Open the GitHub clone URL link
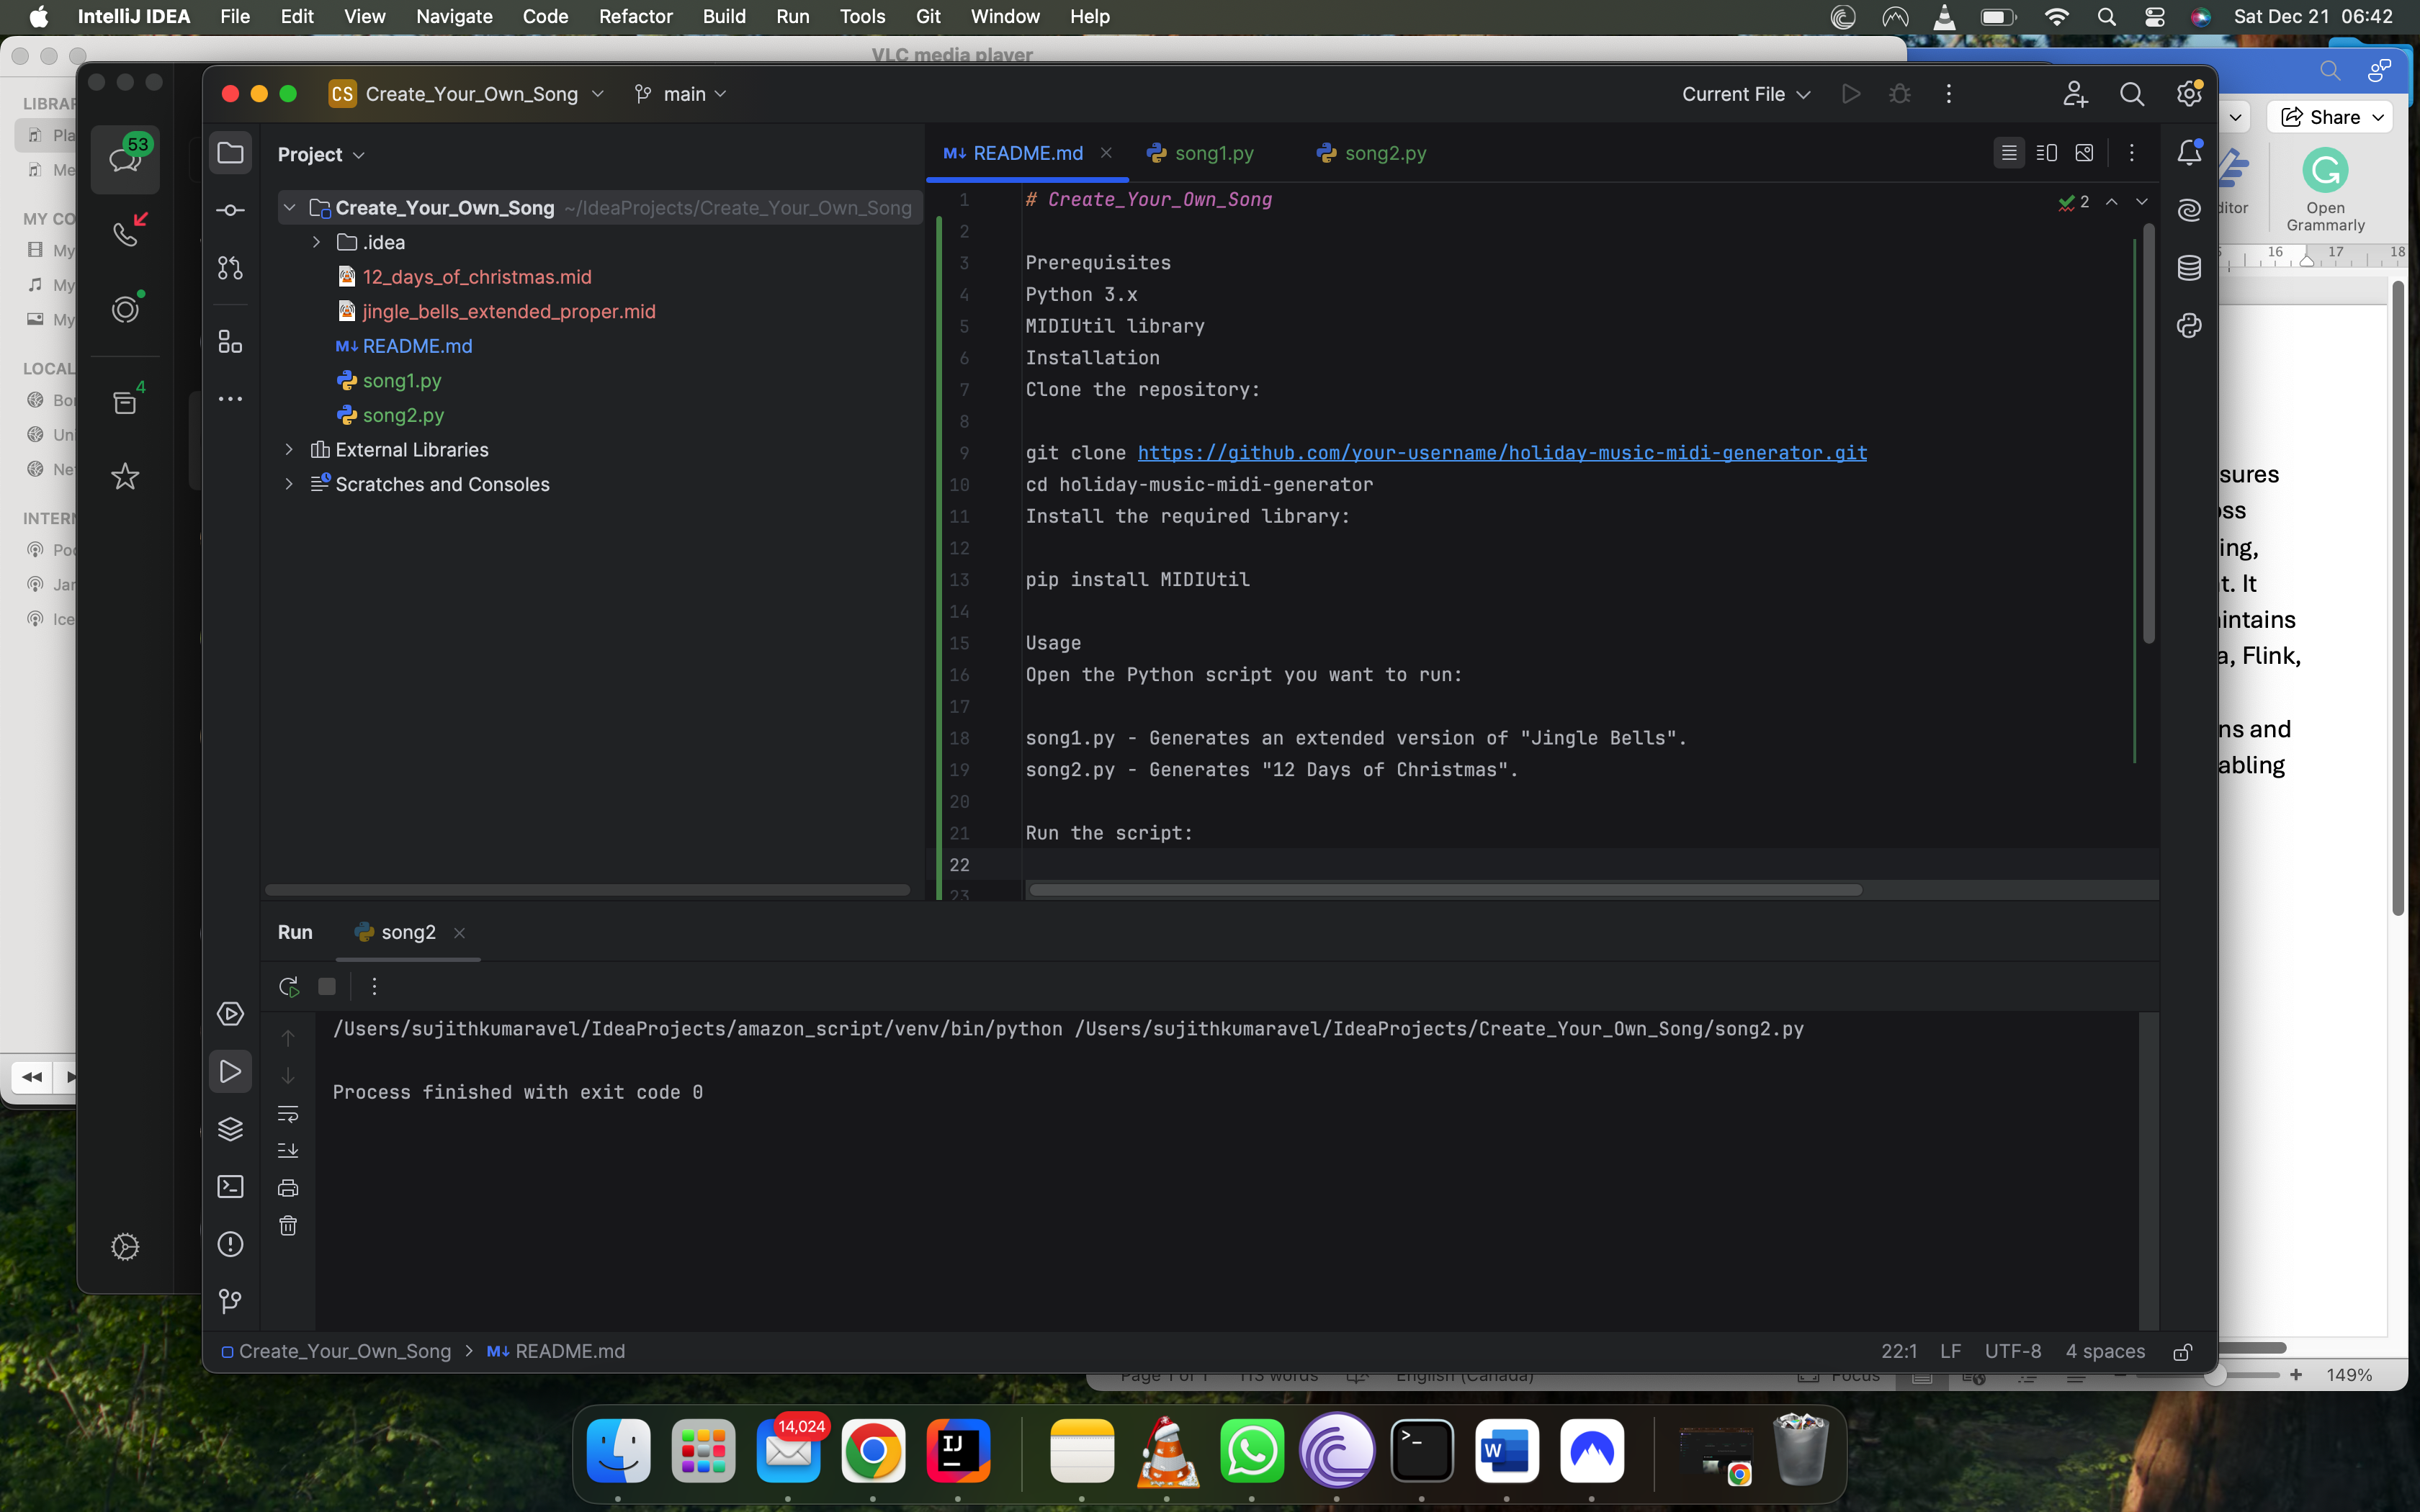This screenshot has height=1512, width=2420. (x=1501, y=453)
